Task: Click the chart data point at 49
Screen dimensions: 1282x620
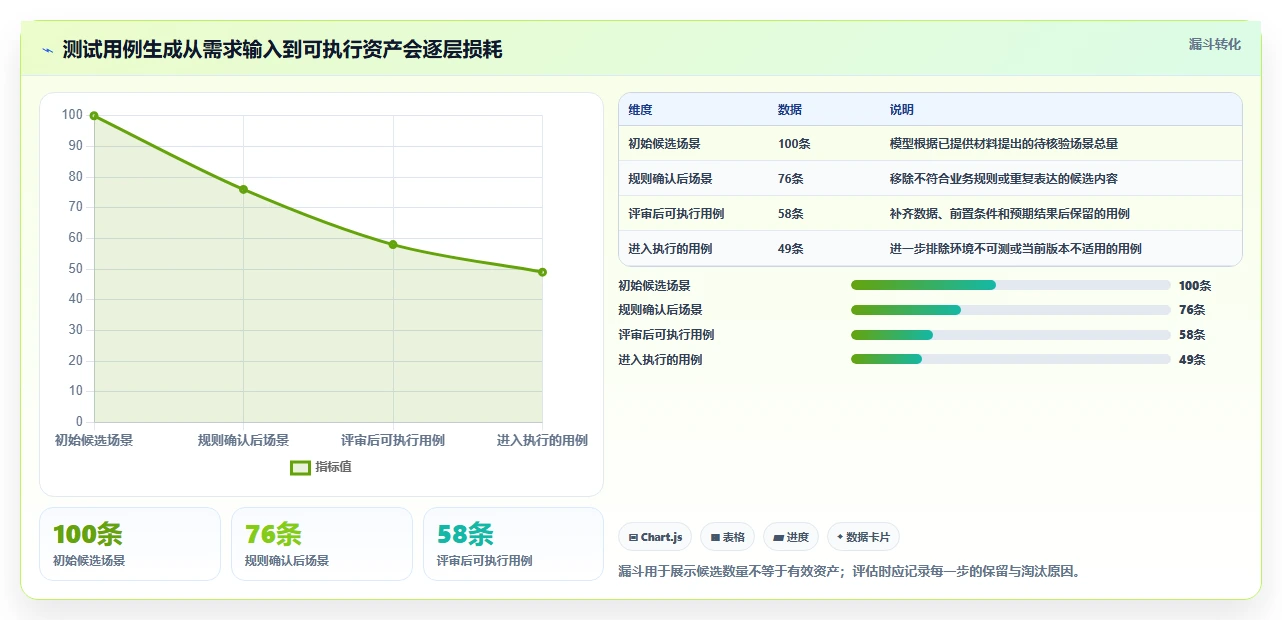Action: (542, 272)
